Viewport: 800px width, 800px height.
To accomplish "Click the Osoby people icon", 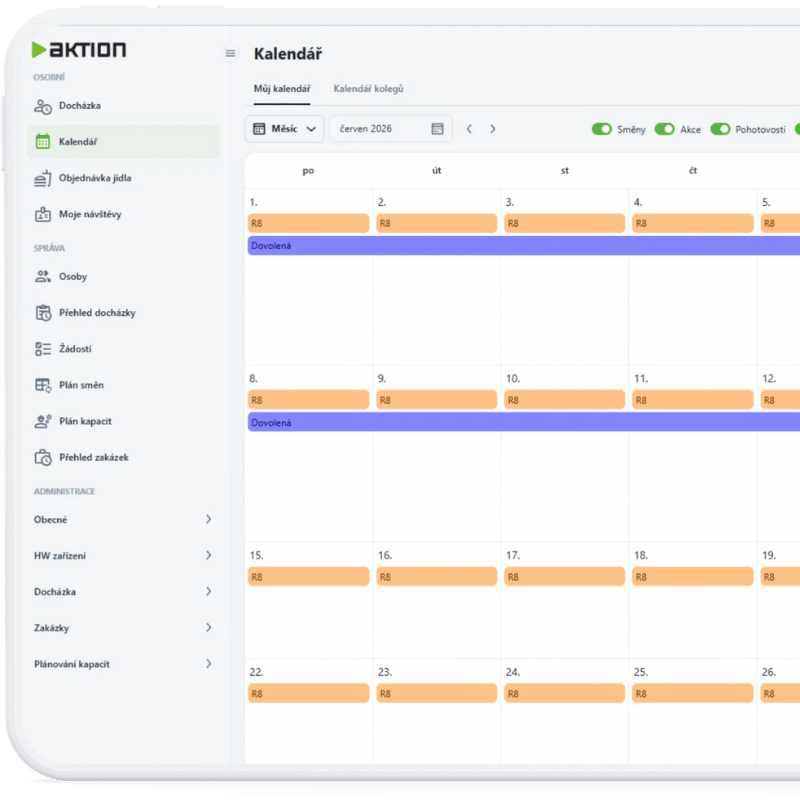I will click(43, 277).
